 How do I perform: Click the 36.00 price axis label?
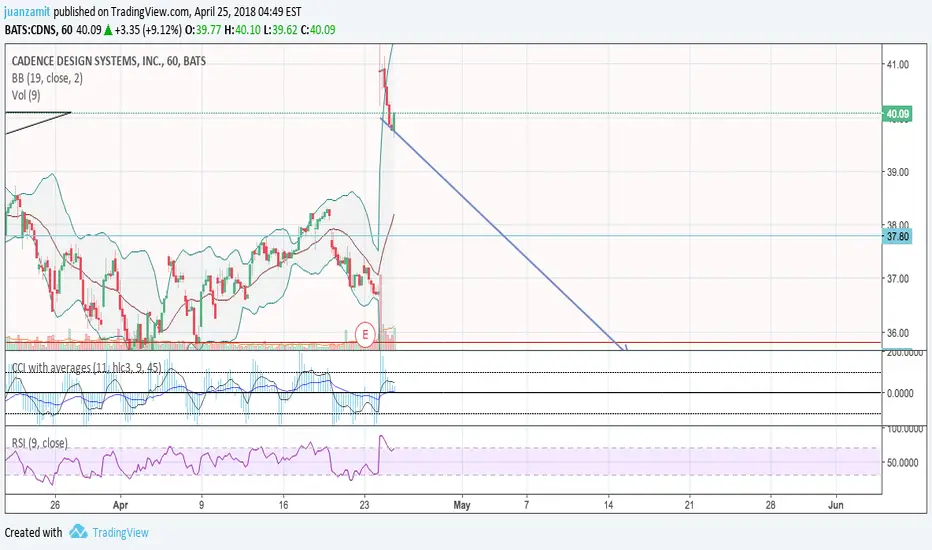pyautogui.click(x=898, y=333)
